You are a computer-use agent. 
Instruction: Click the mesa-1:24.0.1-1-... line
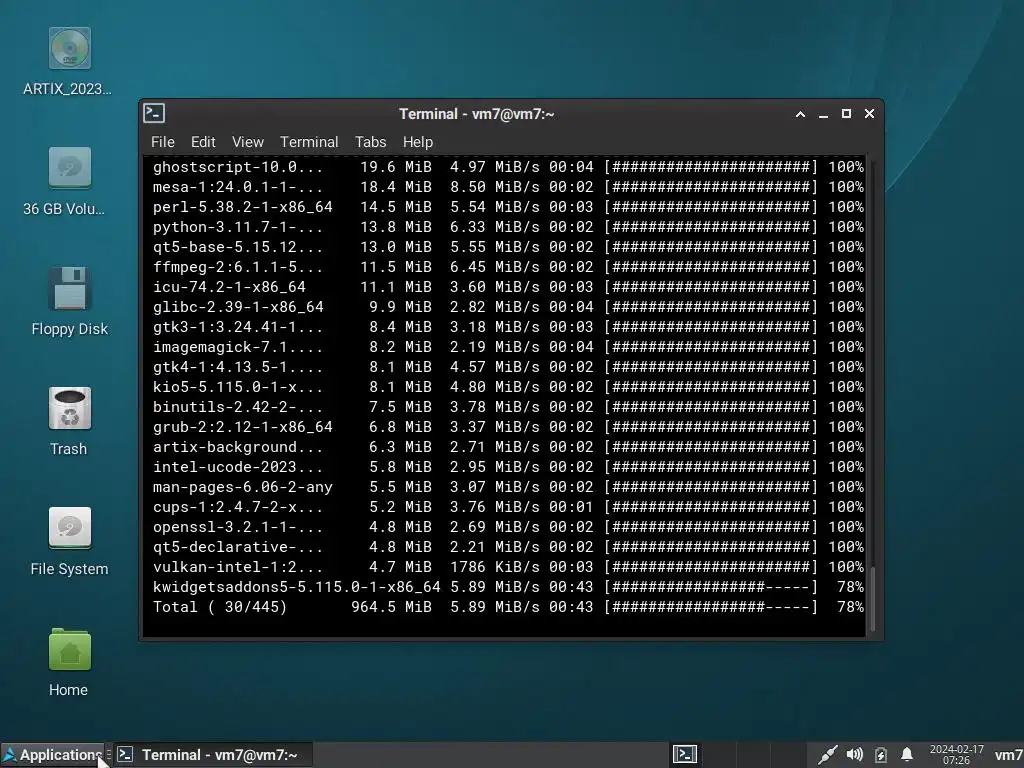click(508, 187)
